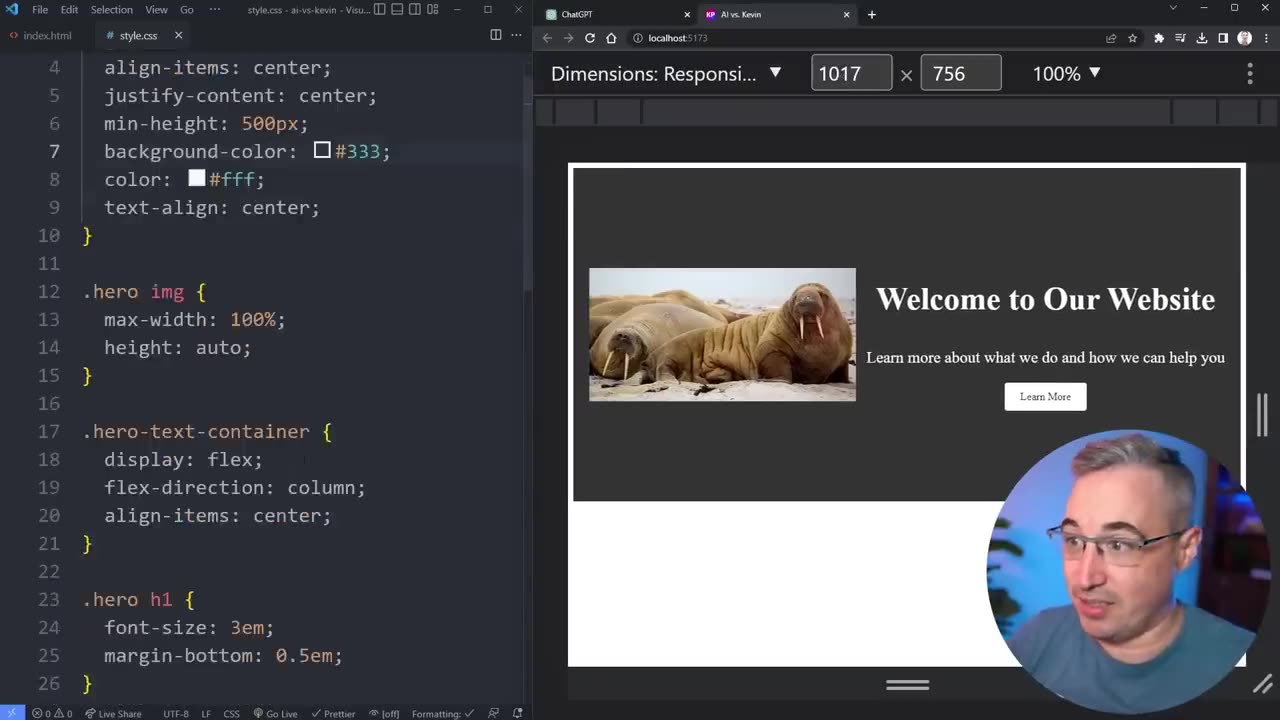Open the Edit menu in VS Code
This screenshot has width=1280, height=720.
point(69,9)
